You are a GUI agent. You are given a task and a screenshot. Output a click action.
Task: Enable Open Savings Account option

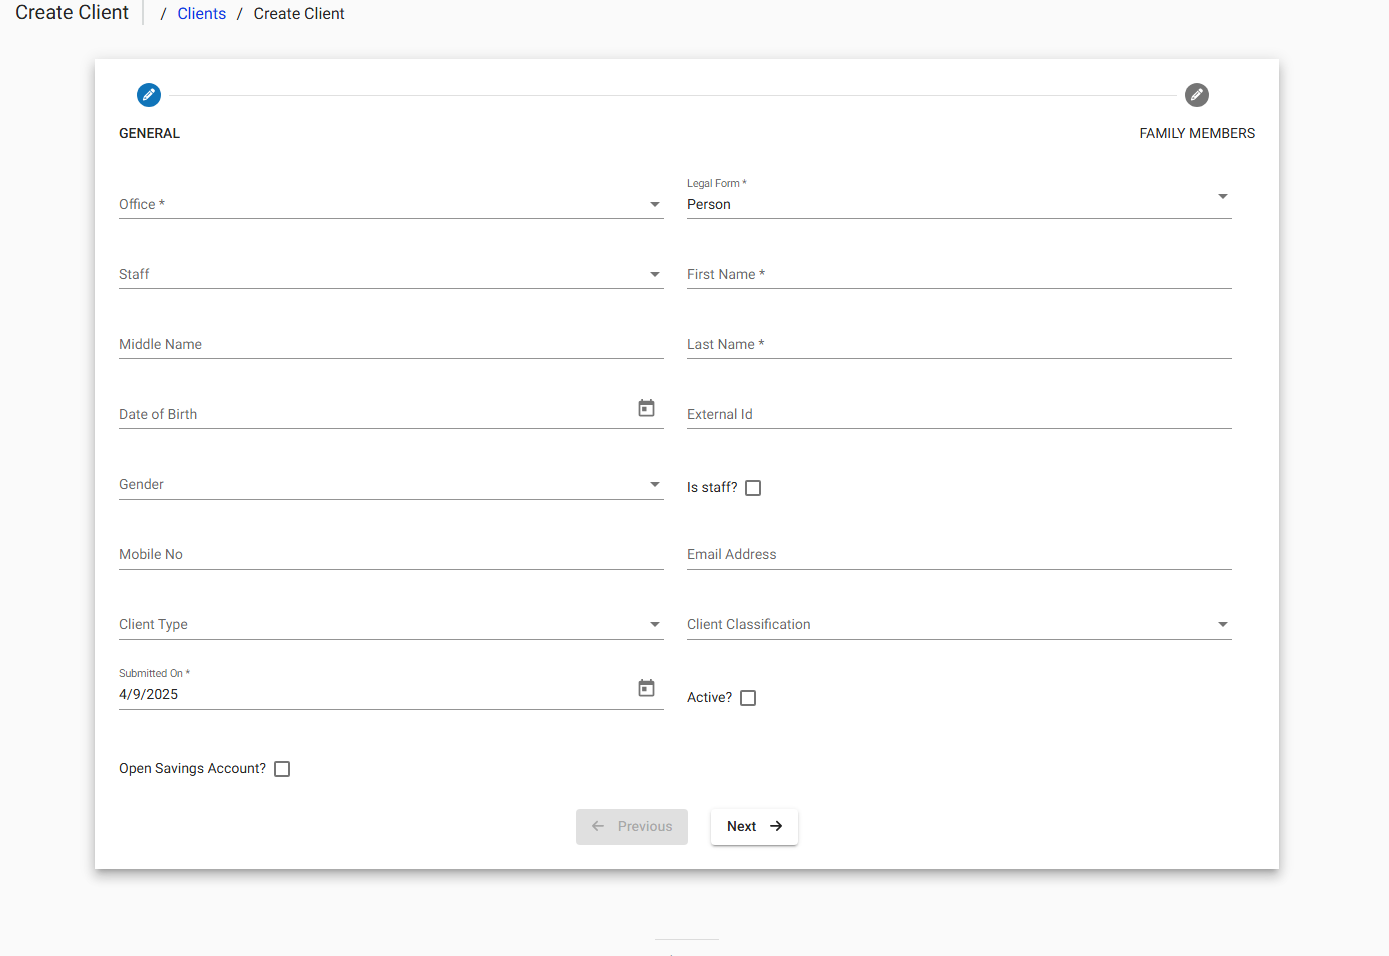tap(281, 768)
